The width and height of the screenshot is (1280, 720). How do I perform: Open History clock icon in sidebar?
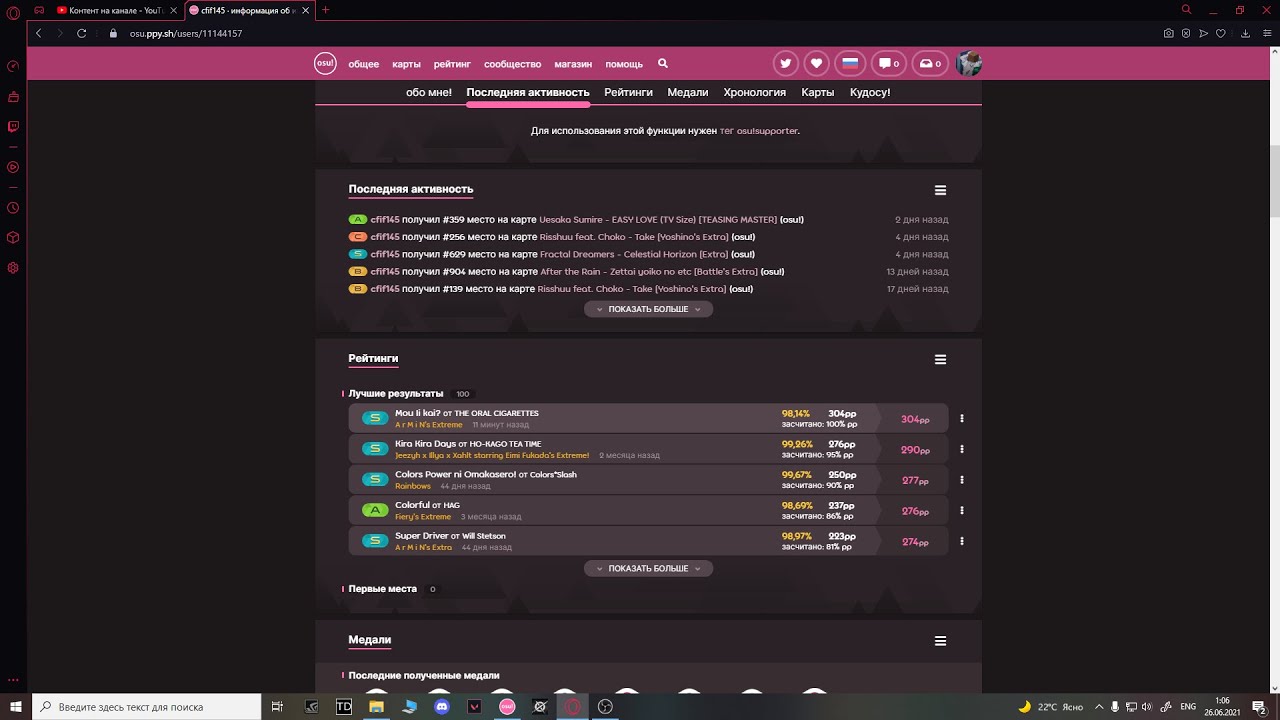pyautogui.click(x=13, y=208)
